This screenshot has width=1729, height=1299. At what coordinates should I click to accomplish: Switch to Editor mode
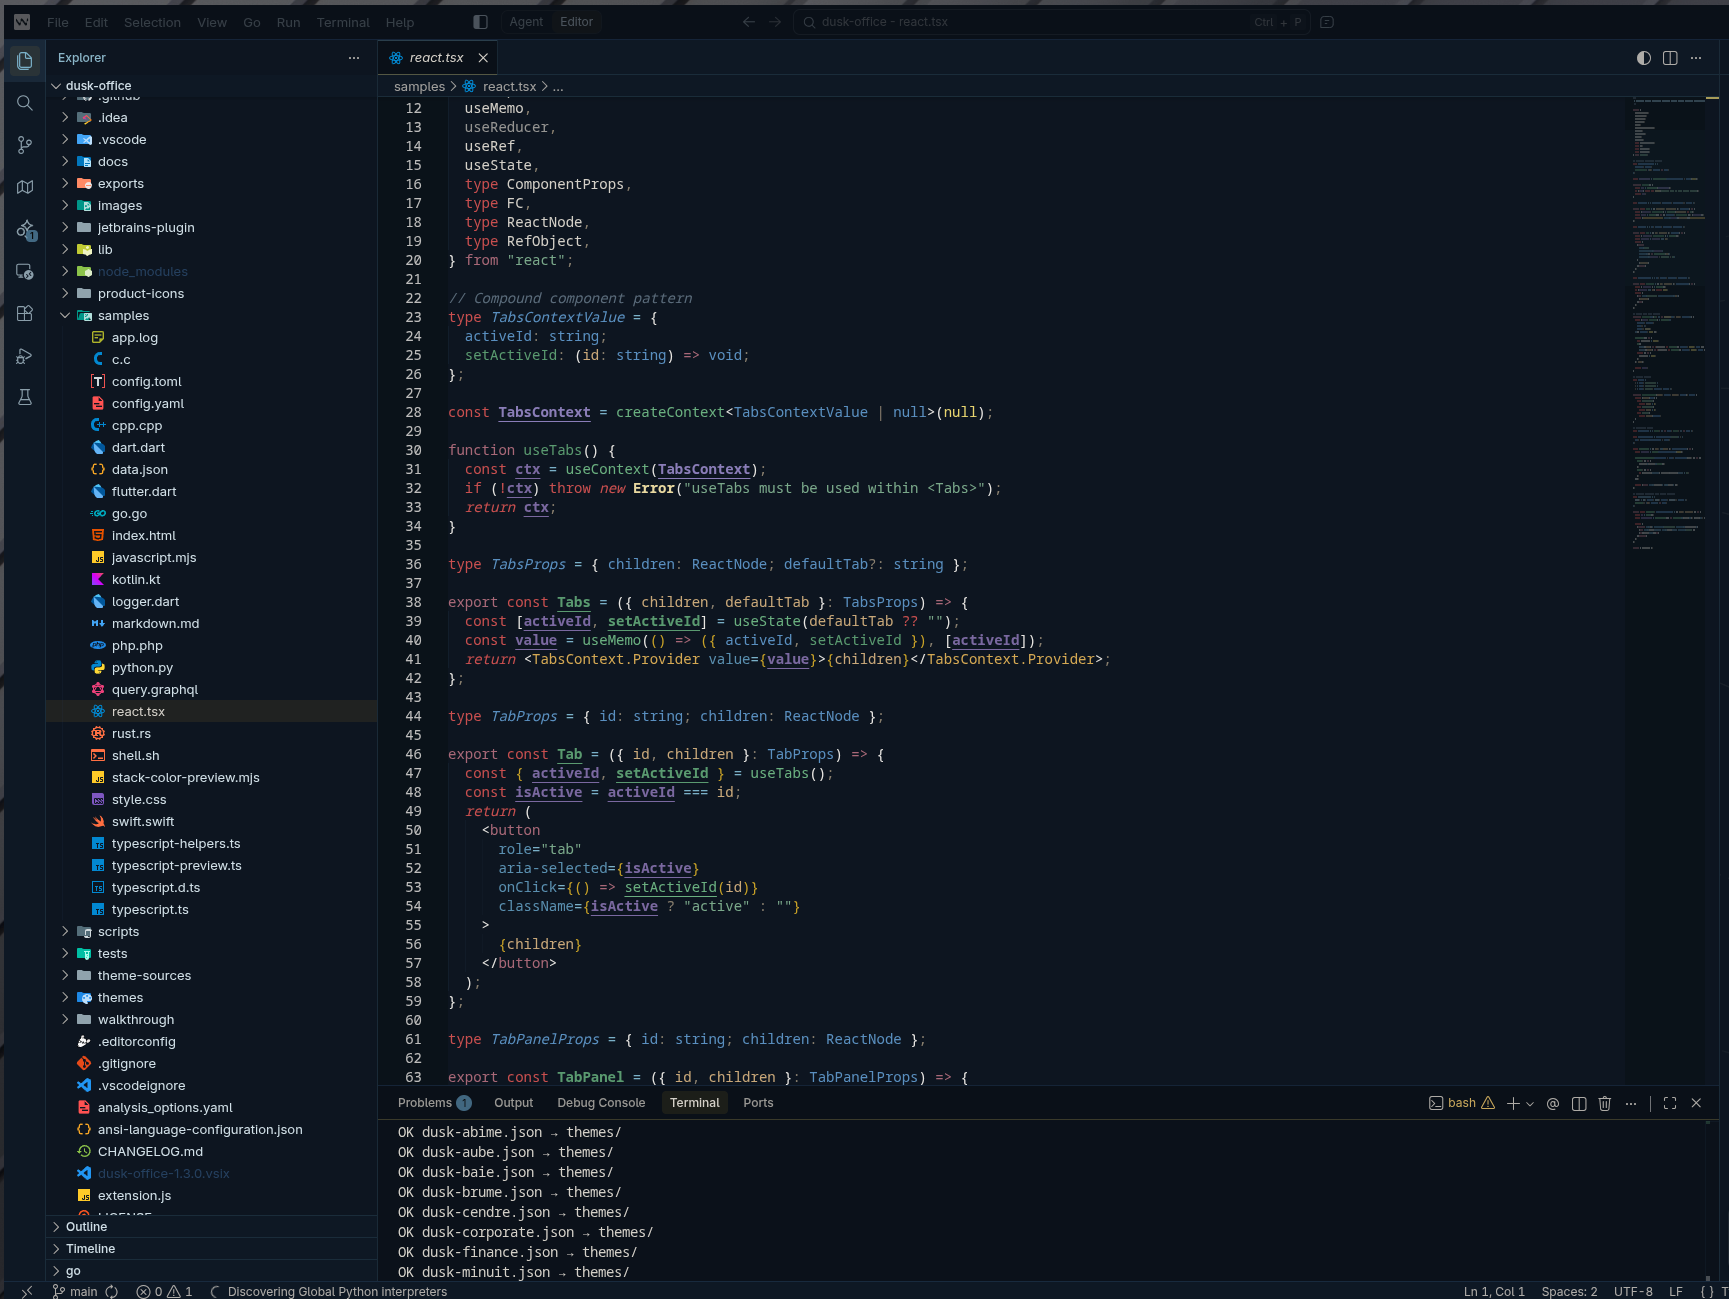(576, 22)
